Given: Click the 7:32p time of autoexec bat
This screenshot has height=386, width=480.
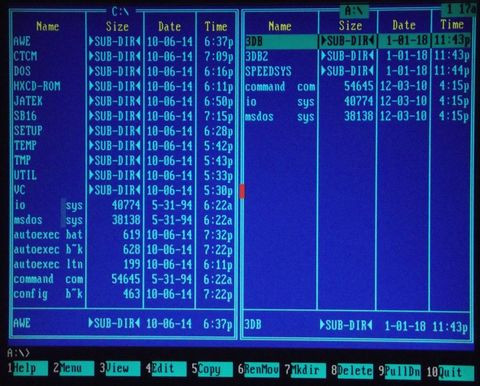Looking at the screenshot, I should (218, 235).
